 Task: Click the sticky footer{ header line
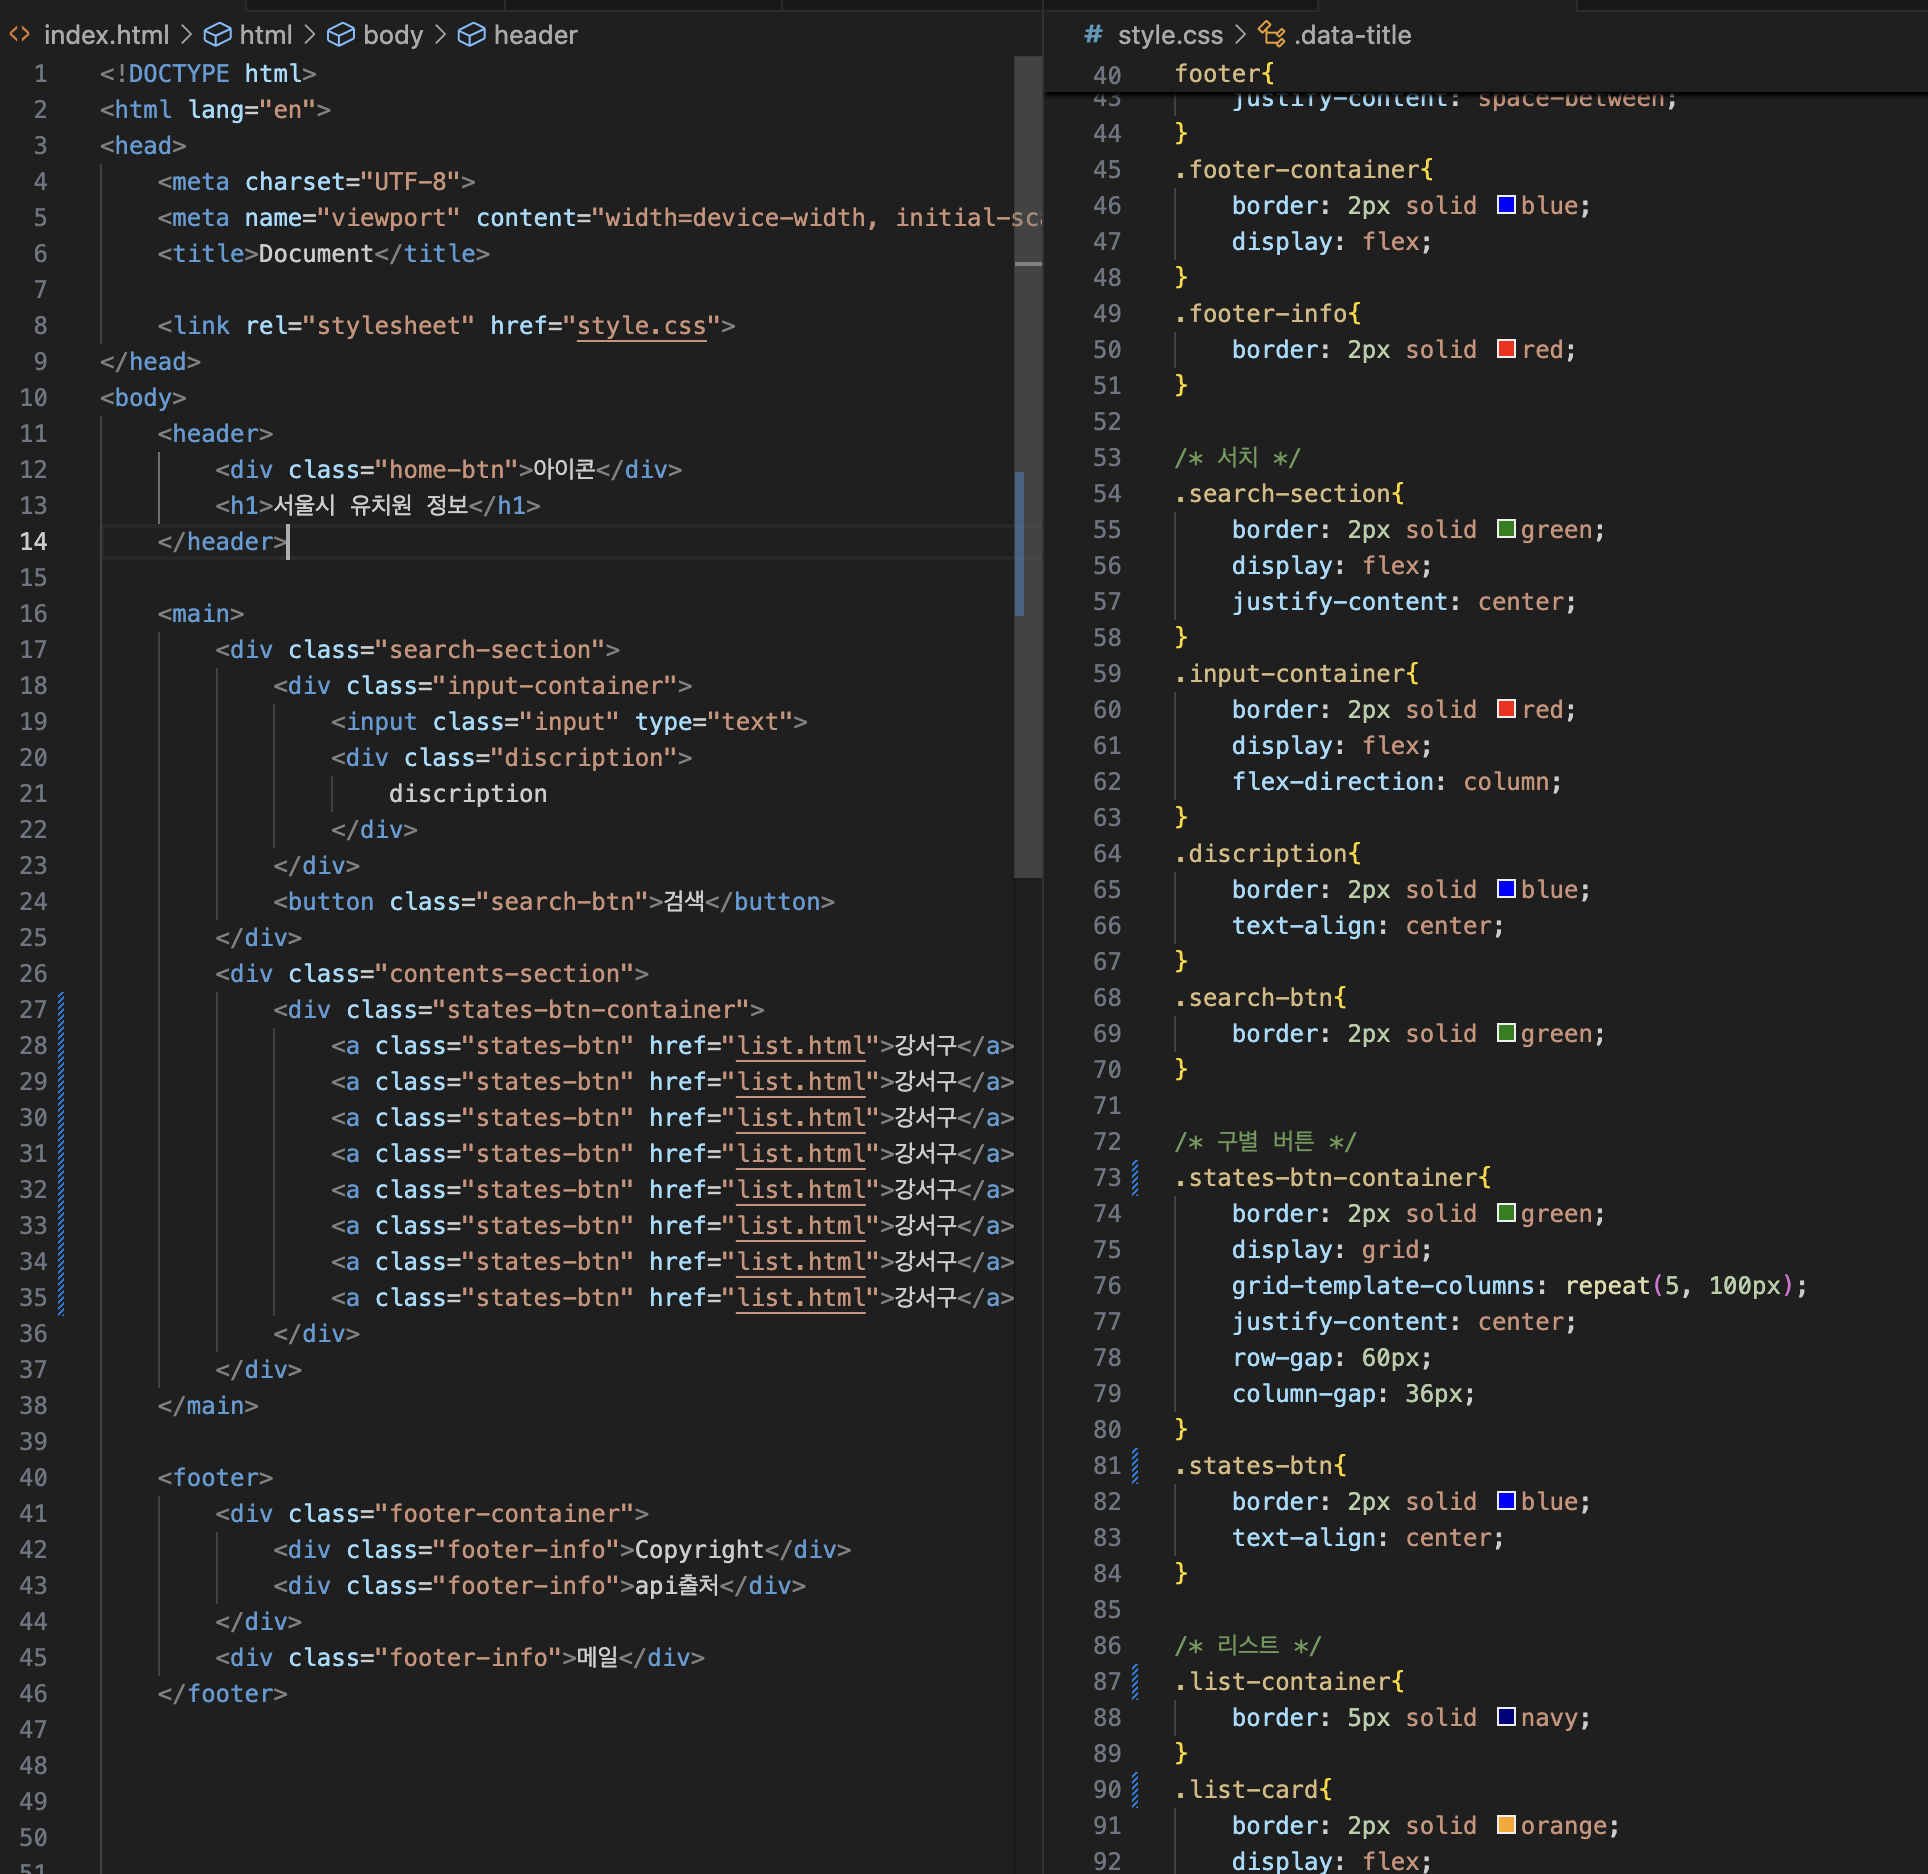tap(1223, 74)
